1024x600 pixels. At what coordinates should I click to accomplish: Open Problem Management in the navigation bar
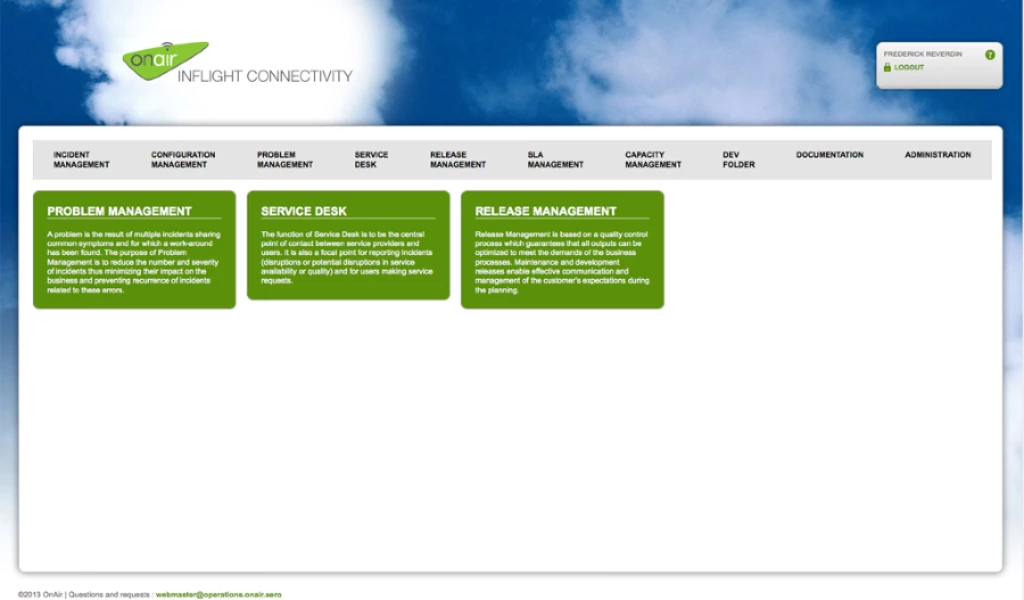pos(284,160)
